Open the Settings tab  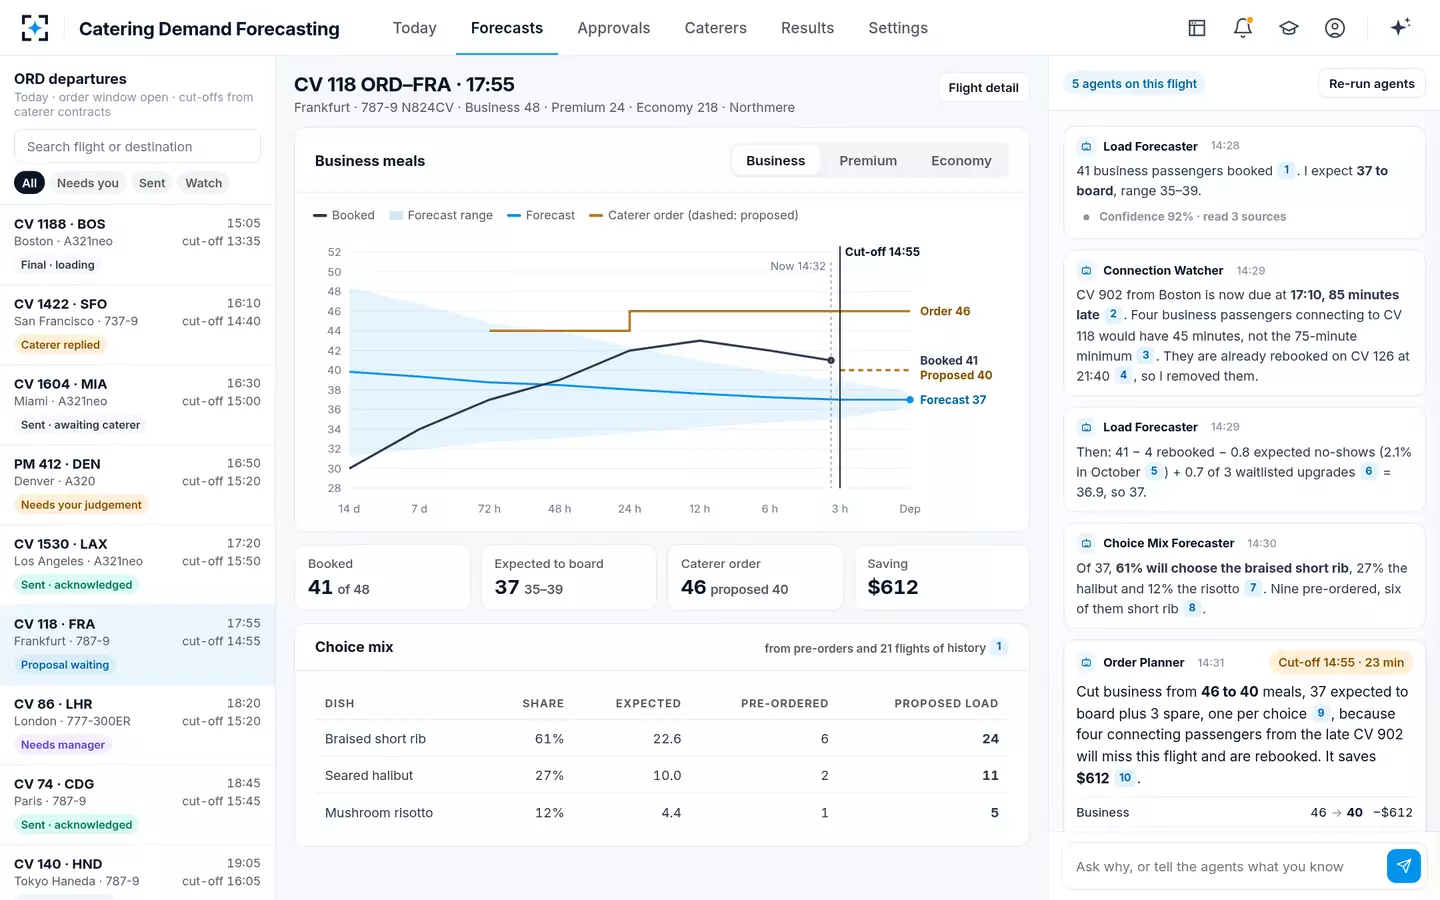click(898, 28)
